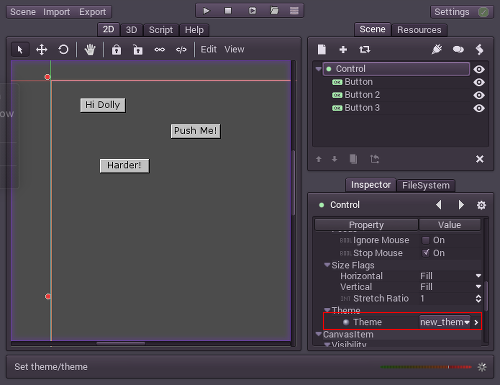This screenshot has width=500, height=385.
Task: Unlock the selected object
Action: 138,50
